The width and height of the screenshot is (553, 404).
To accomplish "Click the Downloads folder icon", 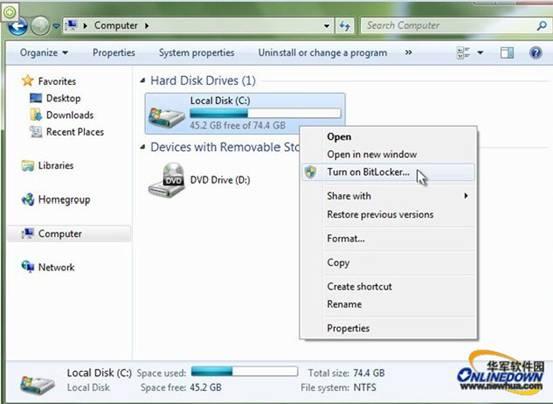I will (x=36, y=115).
